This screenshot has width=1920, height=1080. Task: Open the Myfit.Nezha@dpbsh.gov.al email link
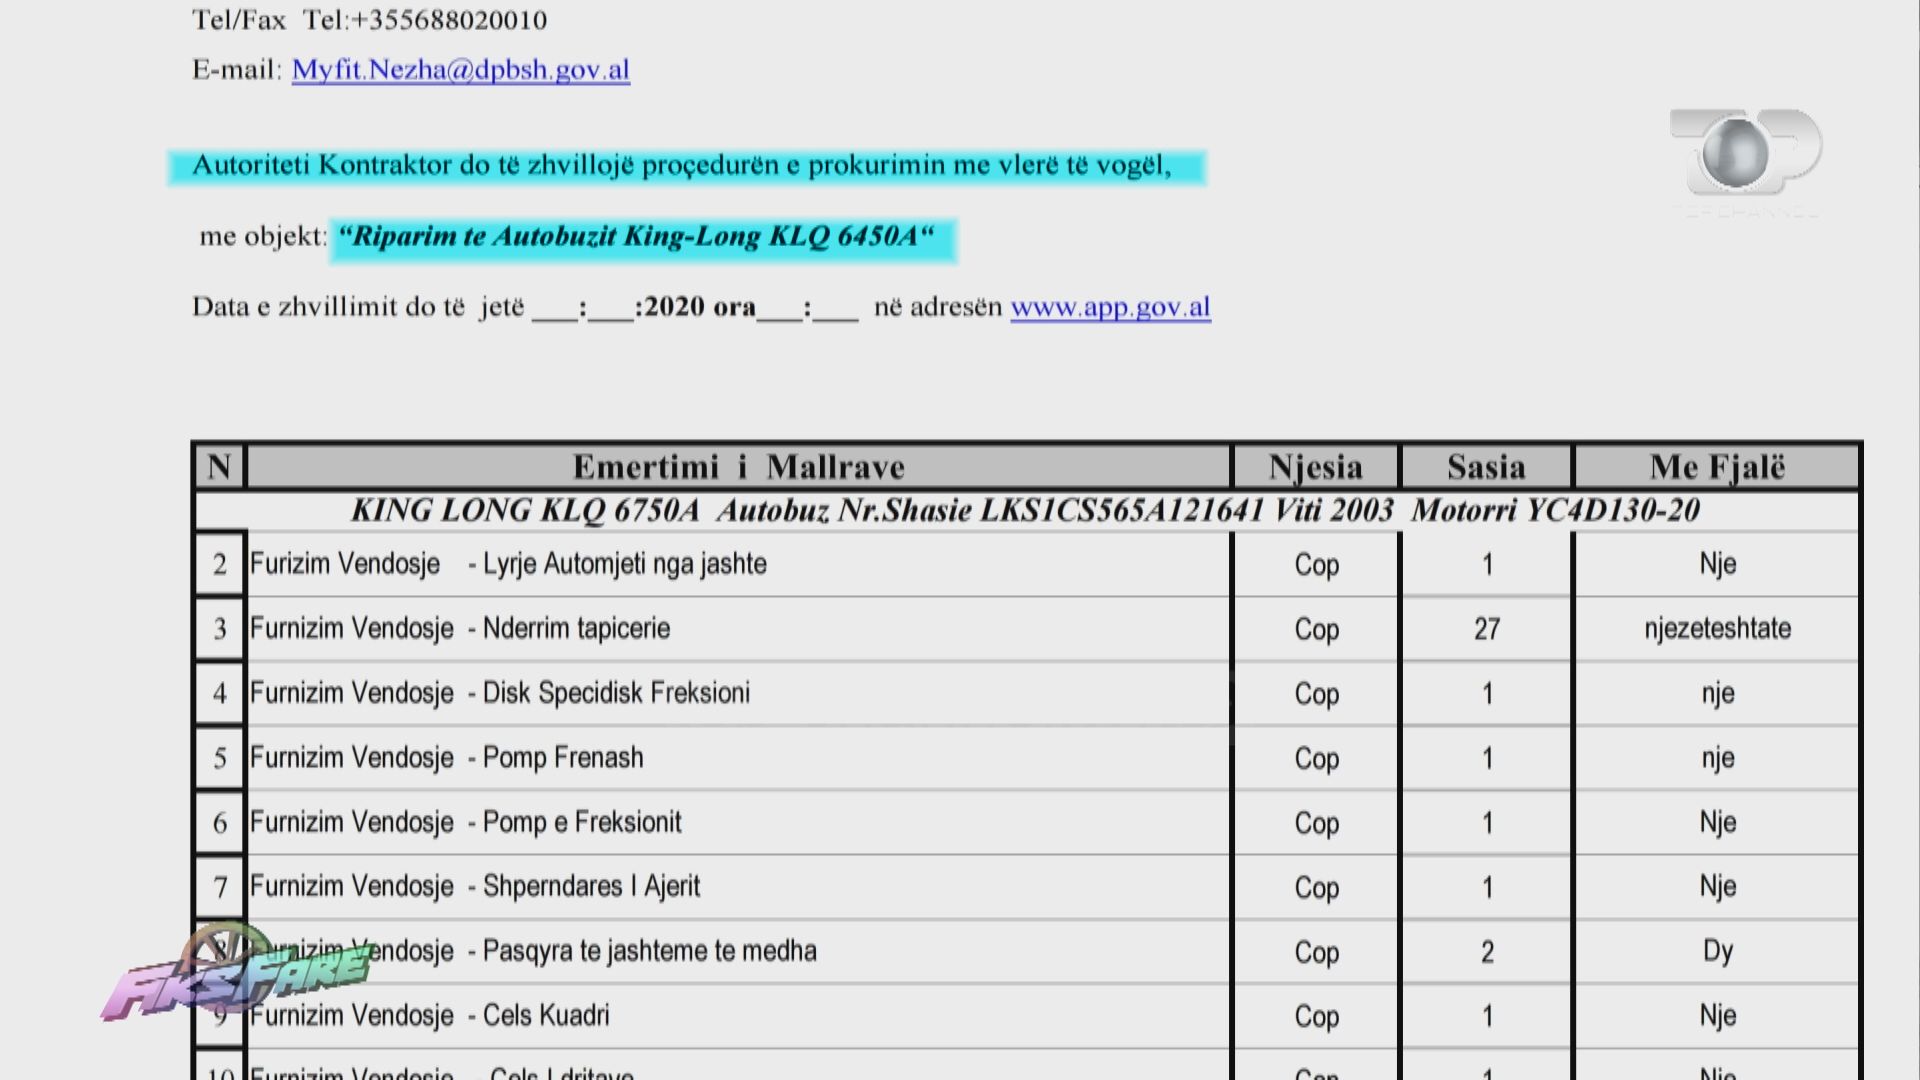point(461,70)
